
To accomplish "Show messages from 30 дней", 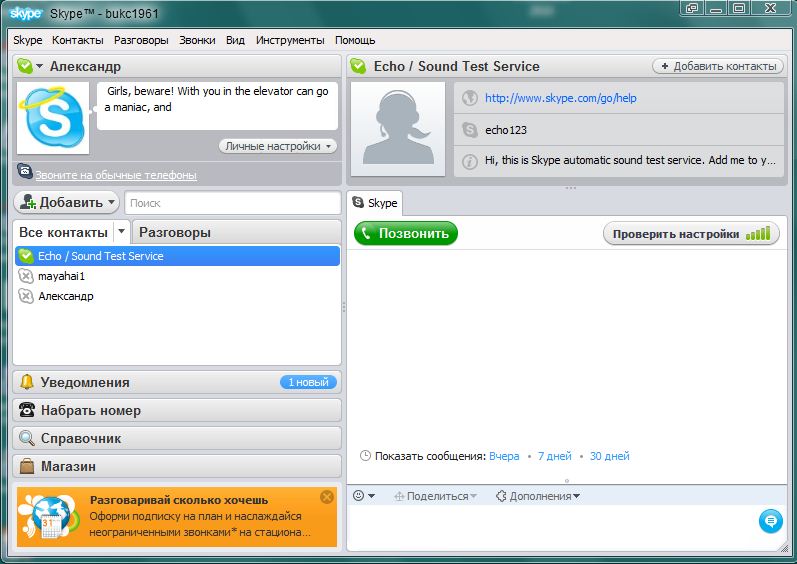I will point(609,456).
